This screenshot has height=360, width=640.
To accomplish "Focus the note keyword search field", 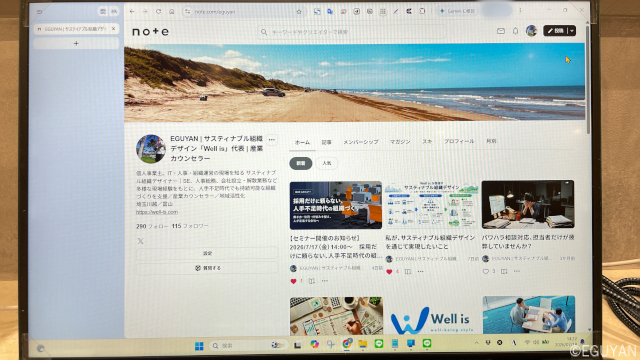I will (x=351, y=32).
